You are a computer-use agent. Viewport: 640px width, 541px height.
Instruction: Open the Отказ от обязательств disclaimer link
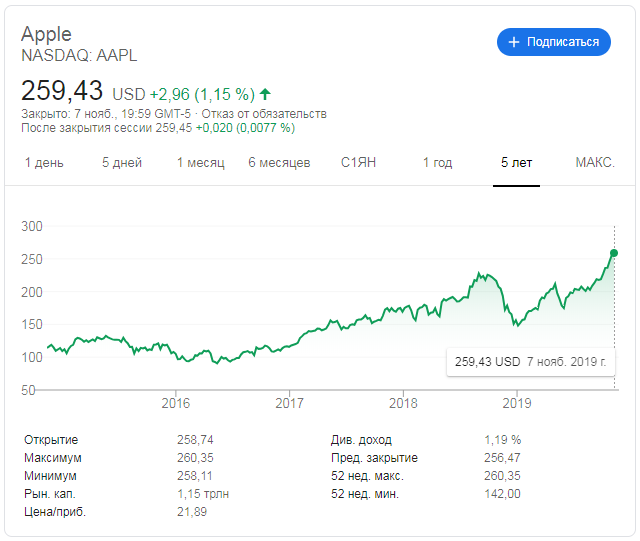[x=264, y=114]
